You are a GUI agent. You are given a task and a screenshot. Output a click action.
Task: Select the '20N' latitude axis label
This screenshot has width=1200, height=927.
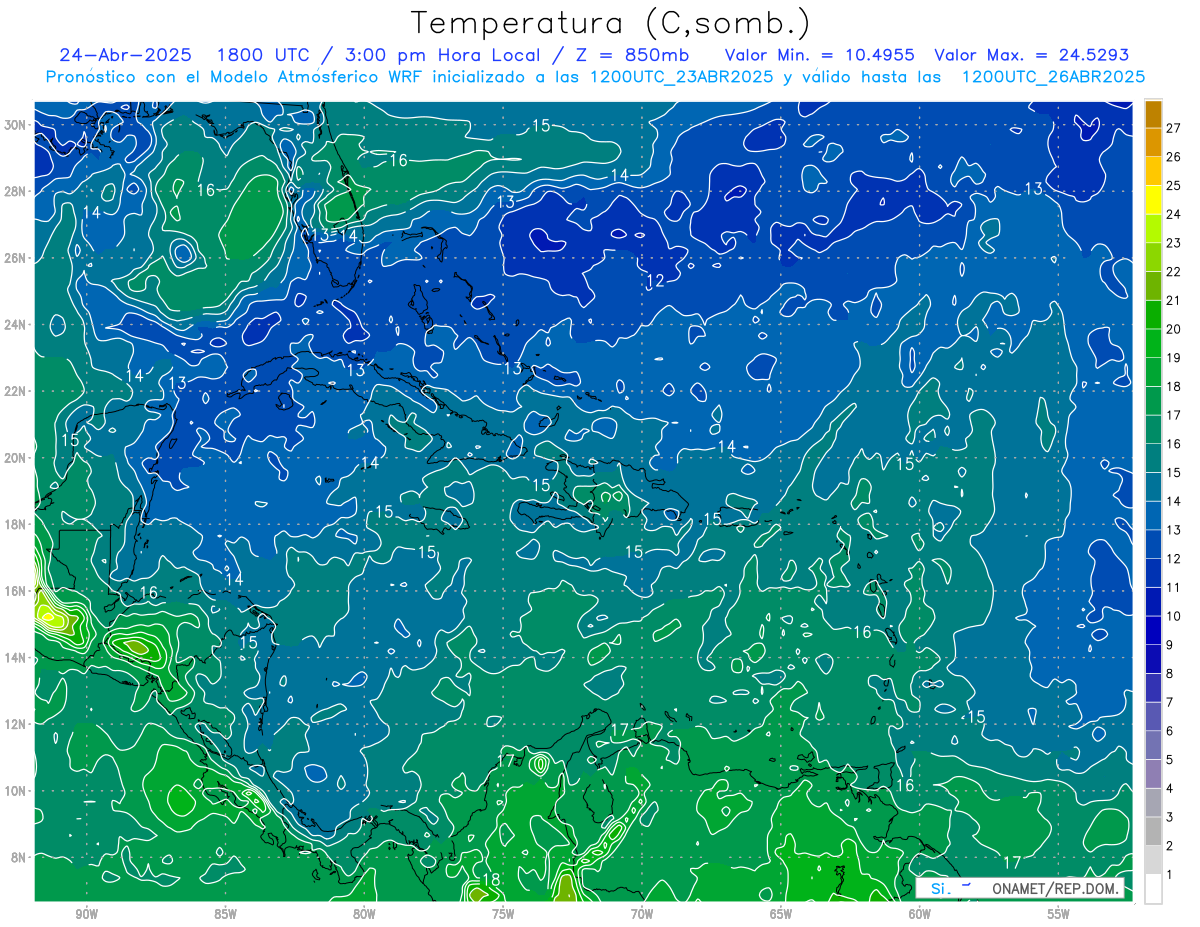click(x=15, y=457)
